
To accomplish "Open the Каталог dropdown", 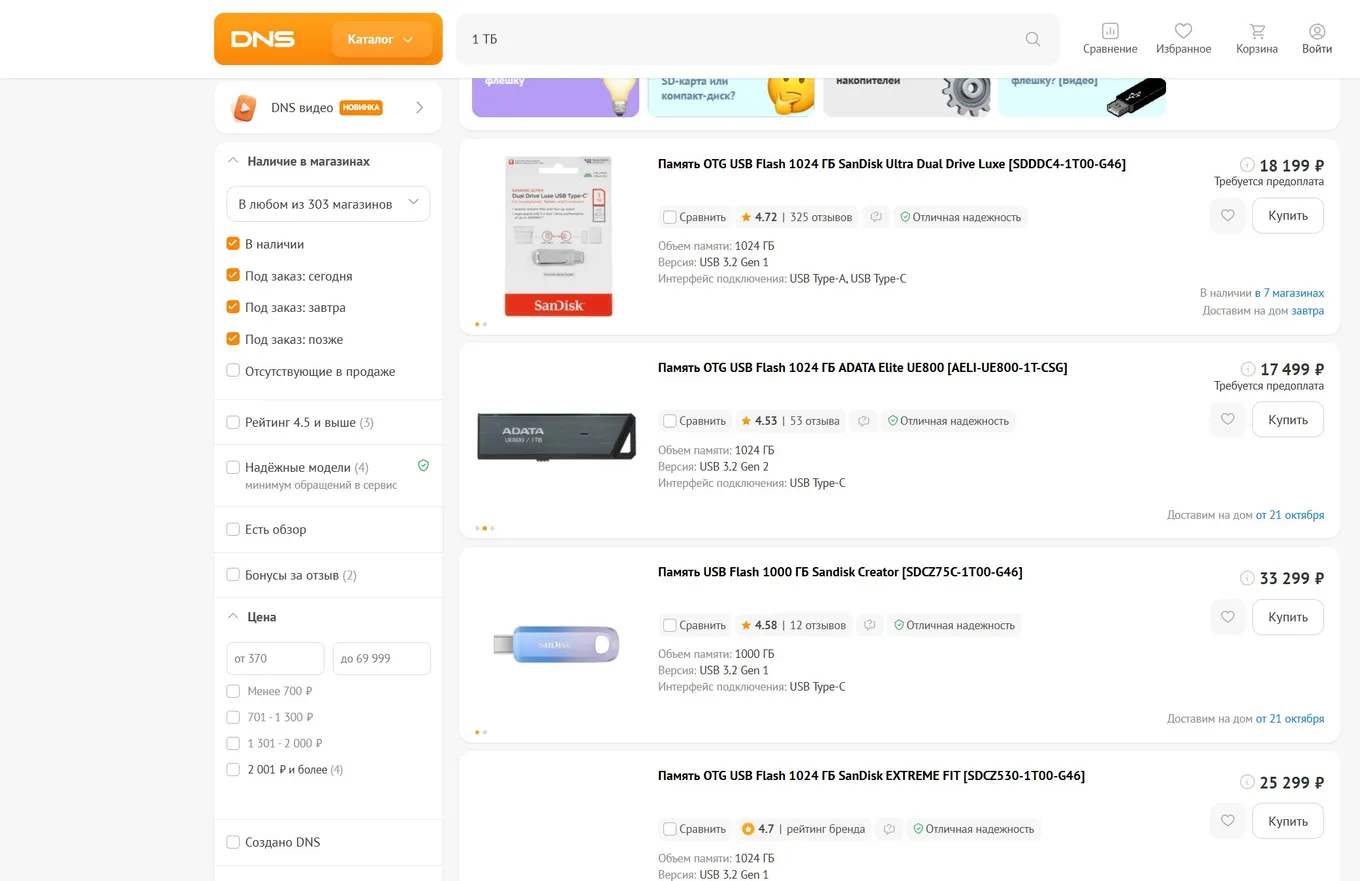I will point(381,39).
